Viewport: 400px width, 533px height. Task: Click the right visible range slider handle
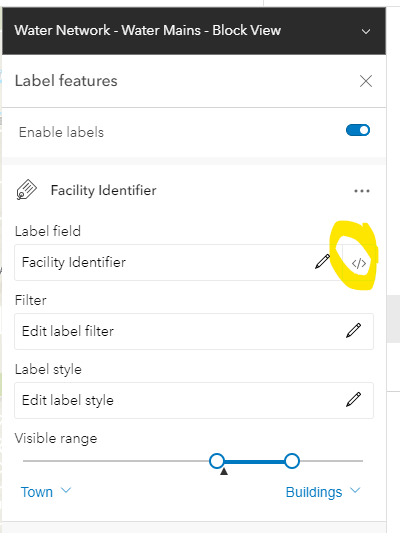(292, 461)
